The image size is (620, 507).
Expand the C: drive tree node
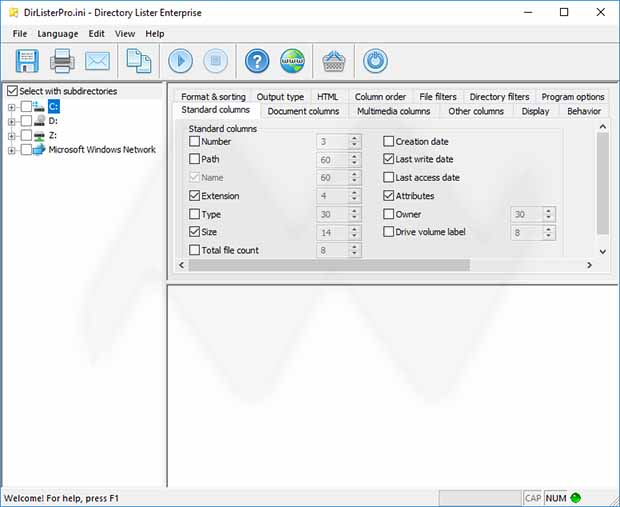point(11,107)
